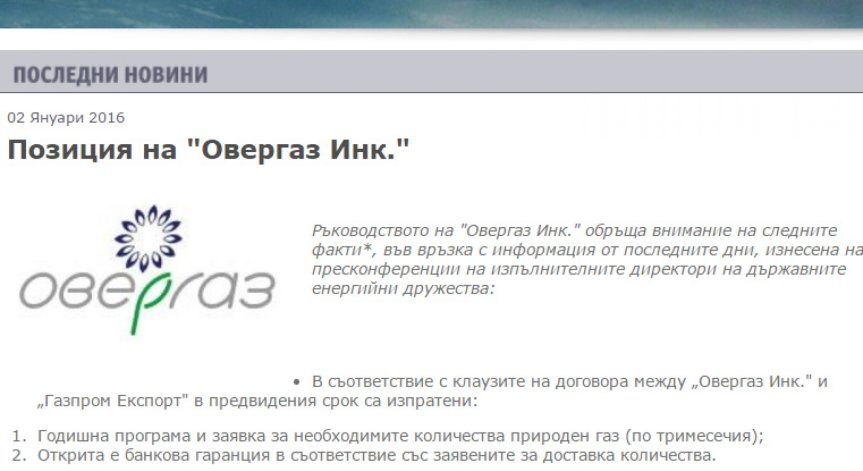Click the text енергийни дружества:

click(403, 288)
